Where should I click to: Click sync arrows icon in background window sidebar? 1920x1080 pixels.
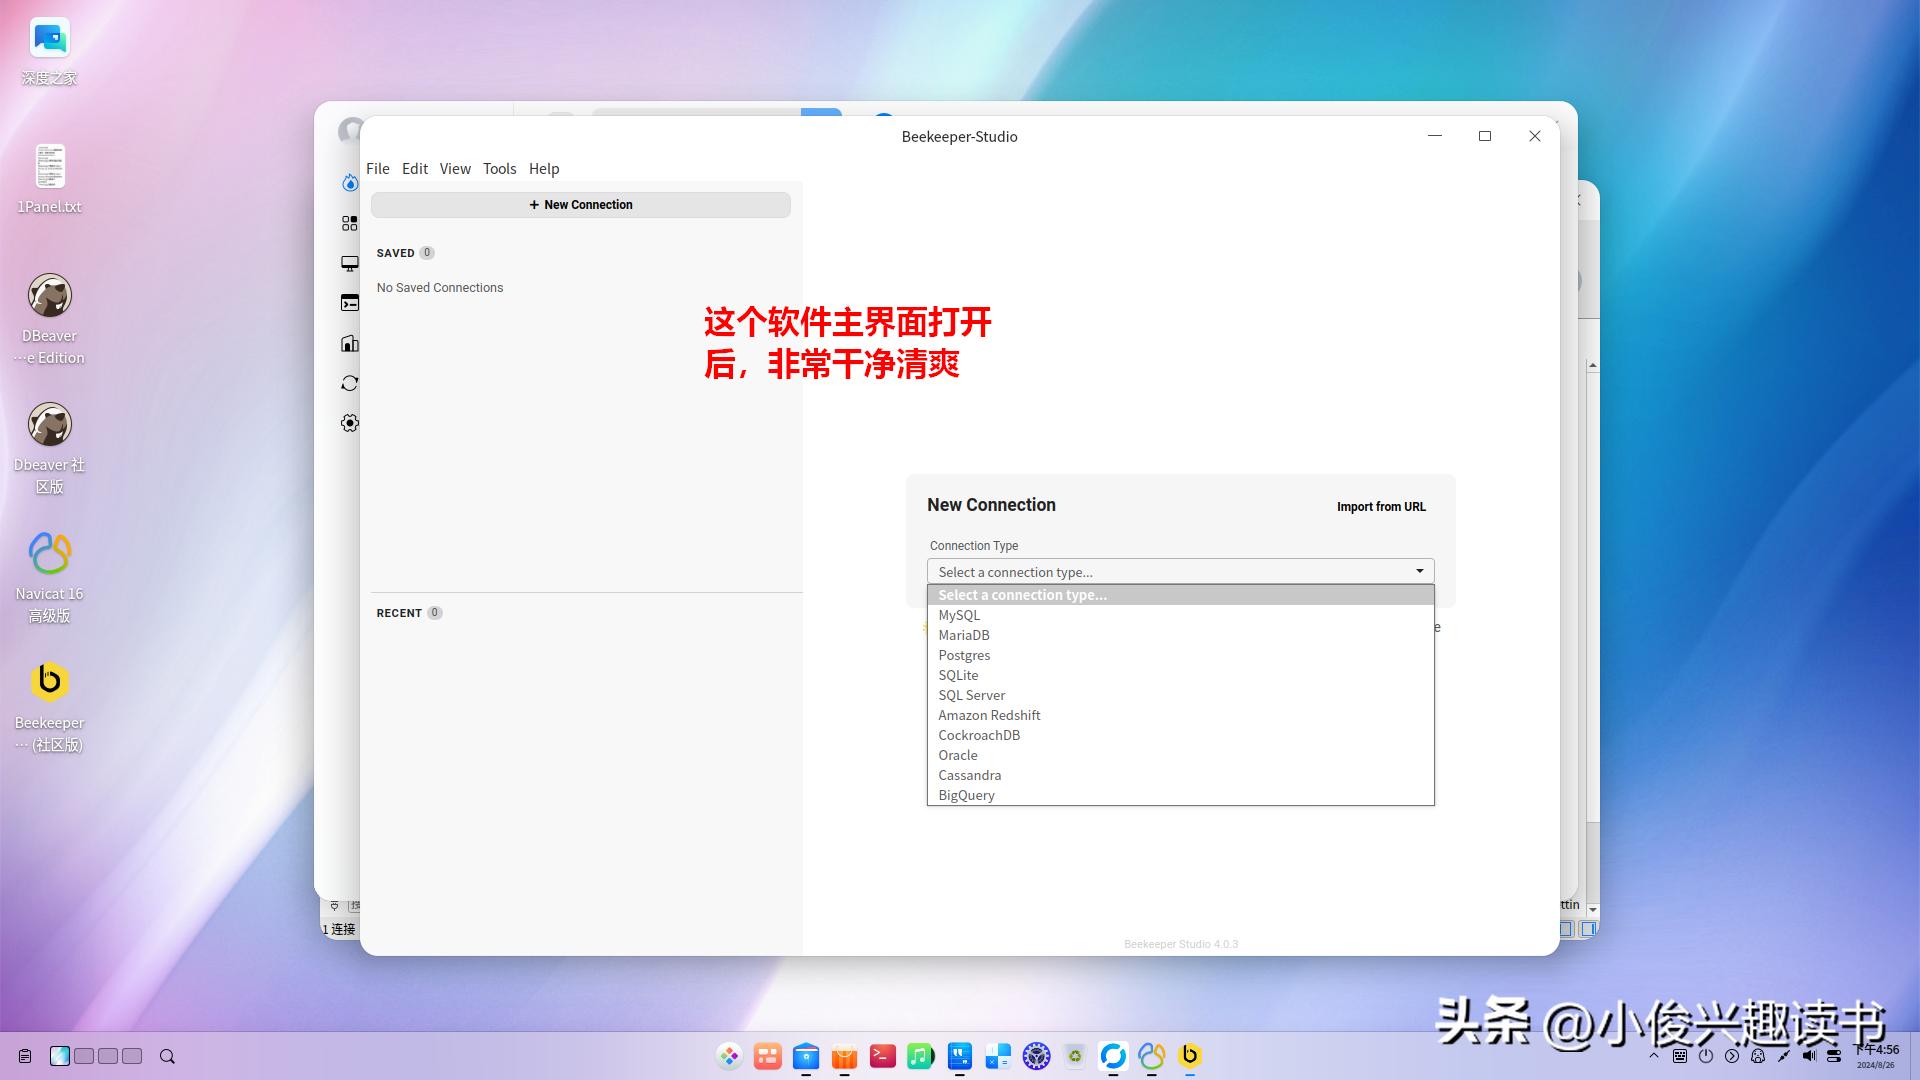(x=349, y=383)
